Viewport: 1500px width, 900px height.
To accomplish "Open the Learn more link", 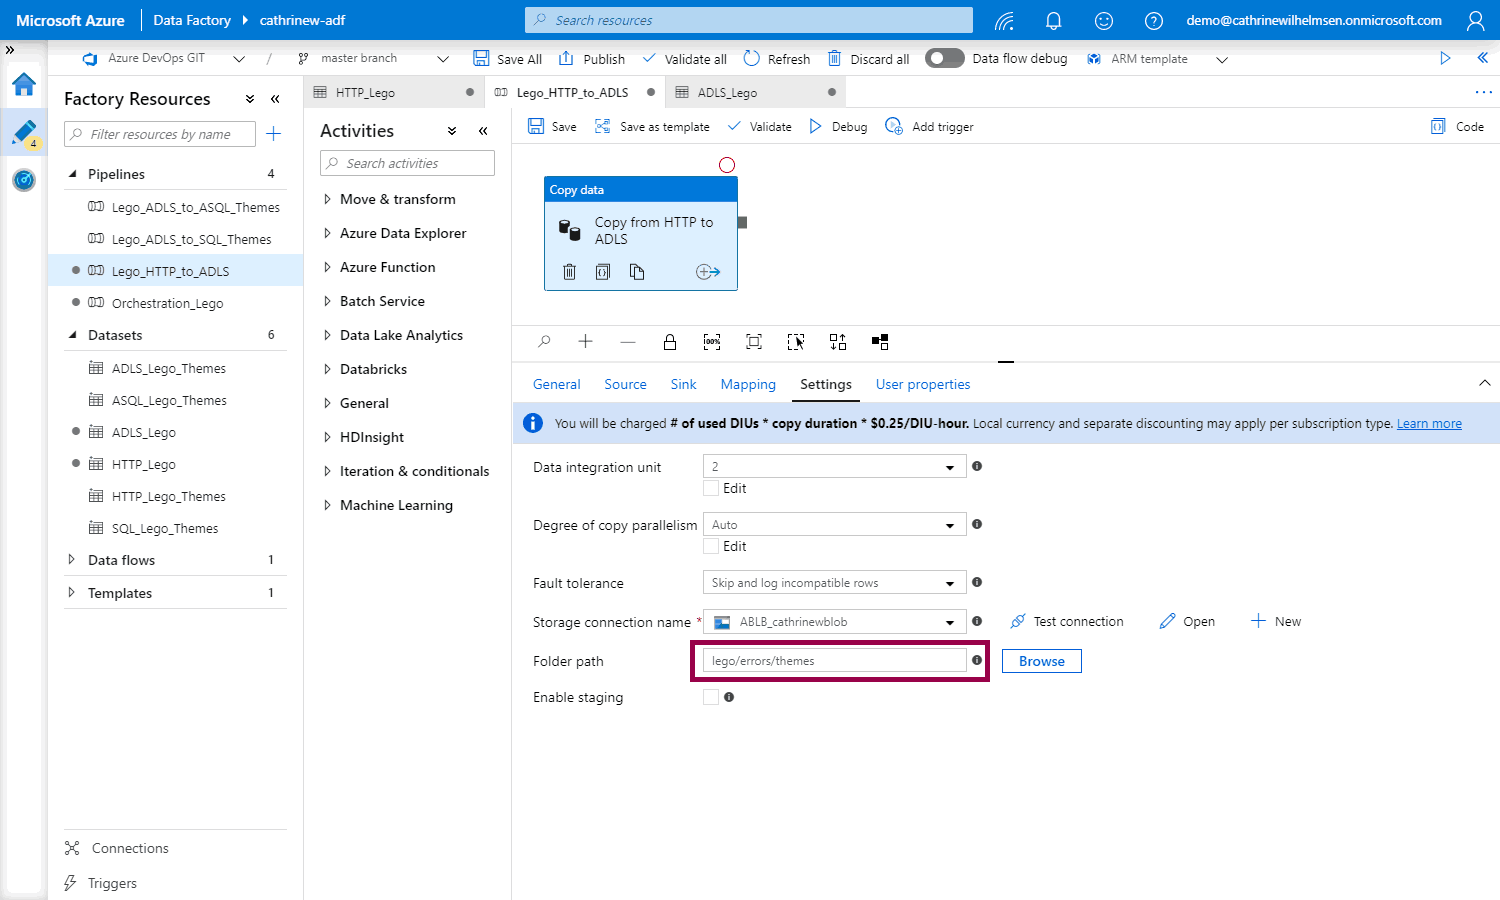I will [x=1429, y=424].
